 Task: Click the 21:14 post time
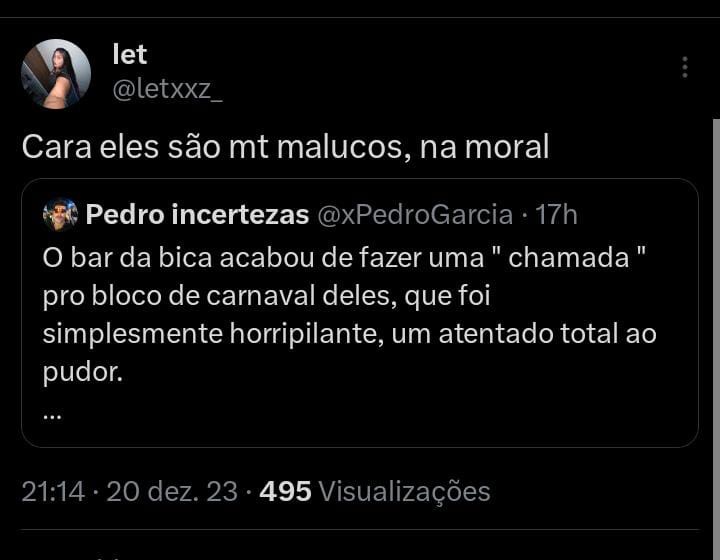(50, 491)
